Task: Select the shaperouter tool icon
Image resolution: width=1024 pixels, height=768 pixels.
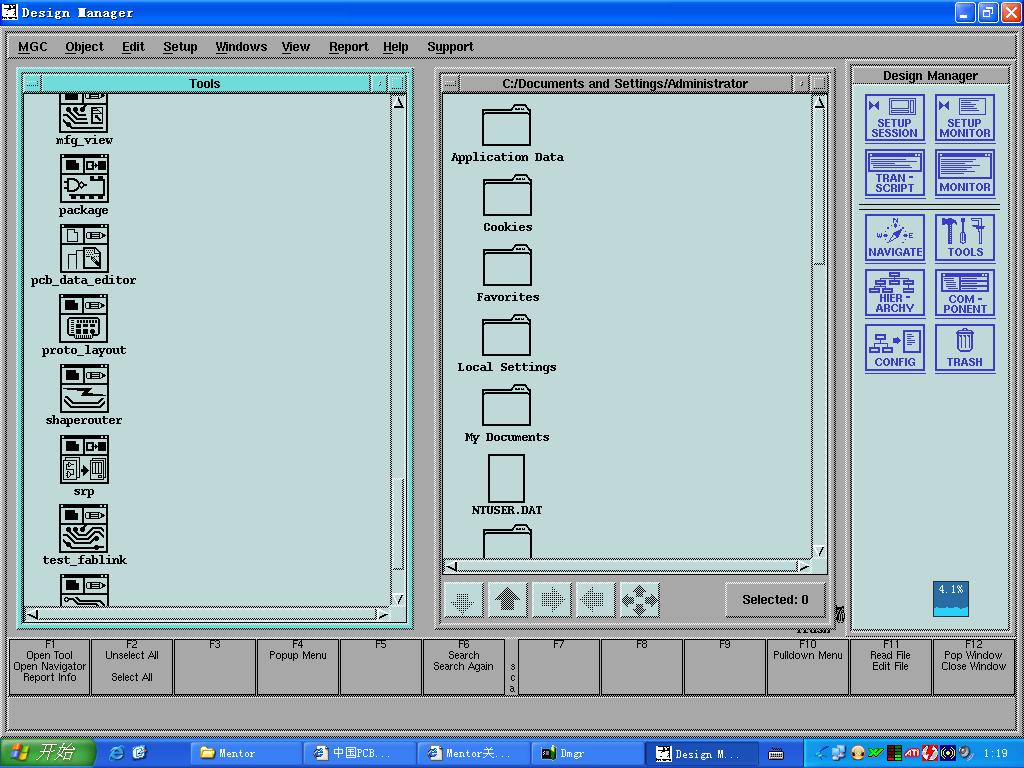Action: tap(84, 389)
